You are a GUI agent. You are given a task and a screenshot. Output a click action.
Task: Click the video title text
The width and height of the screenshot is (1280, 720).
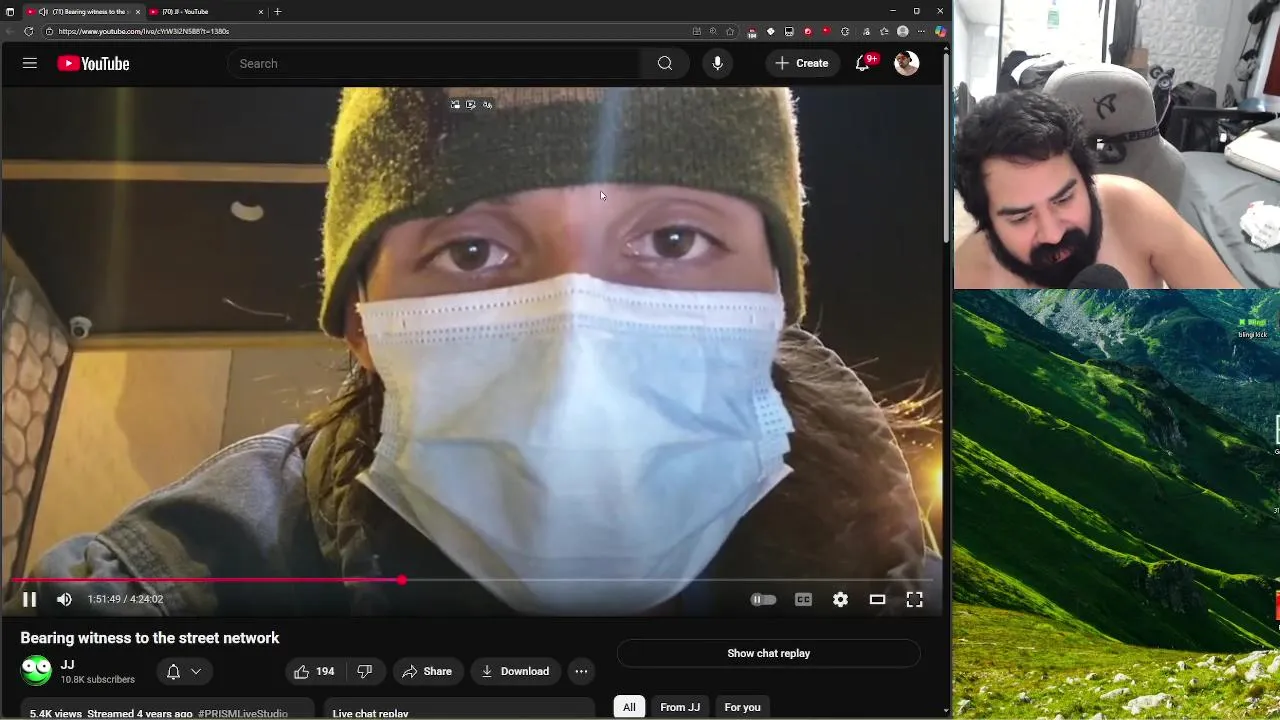click(150, 638)
